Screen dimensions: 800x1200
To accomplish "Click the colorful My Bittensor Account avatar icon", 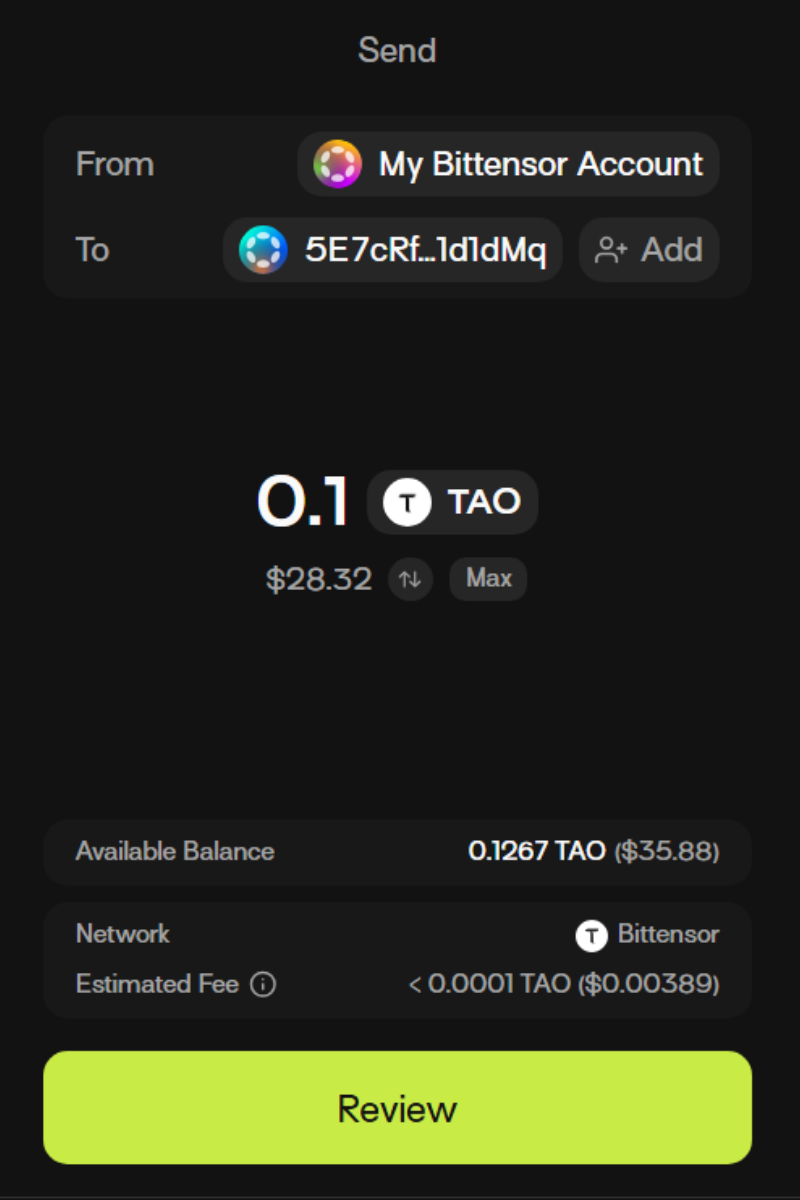I will coord(337,164).
